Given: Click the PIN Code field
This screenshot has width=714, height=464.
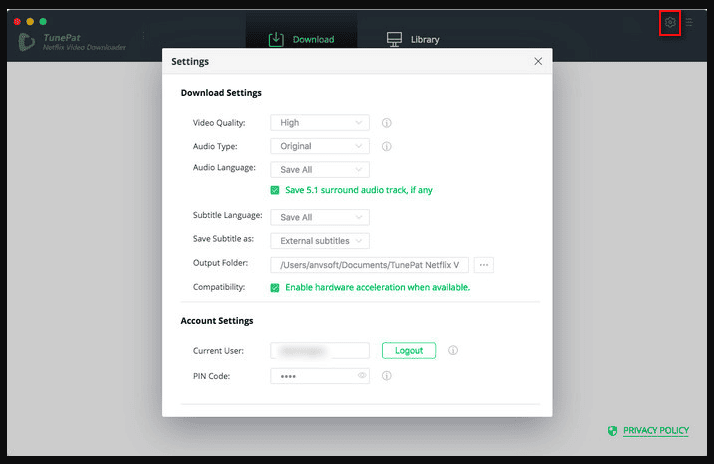Looking at the screenshot, I should coord(320,376).
